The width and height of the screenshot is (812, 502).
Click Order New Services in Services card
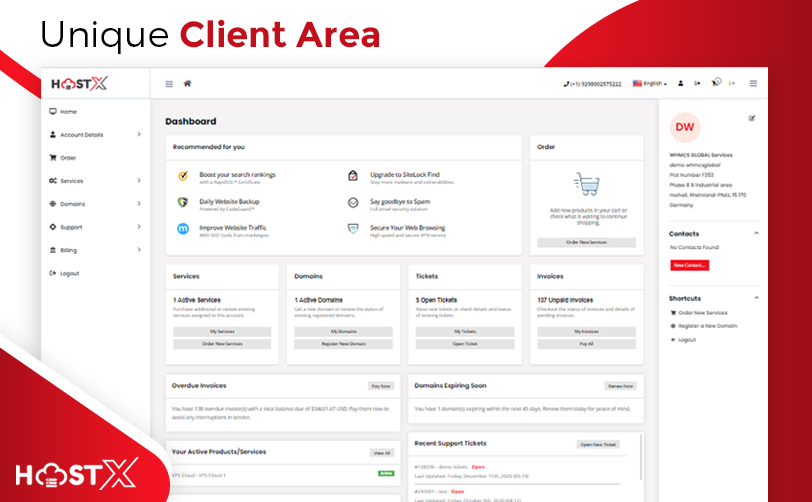[222, 344]
